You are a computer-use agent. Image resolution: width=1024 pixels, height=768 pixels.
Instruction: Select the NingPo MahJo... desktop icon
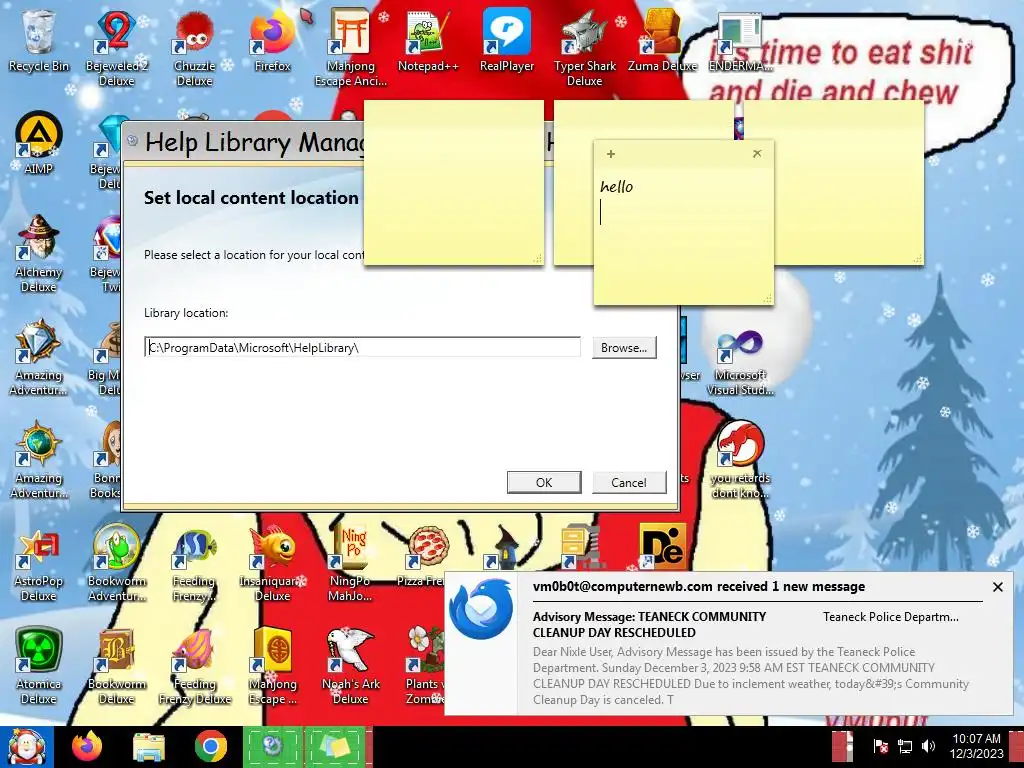pyautogui.click(x=351, y=563)
